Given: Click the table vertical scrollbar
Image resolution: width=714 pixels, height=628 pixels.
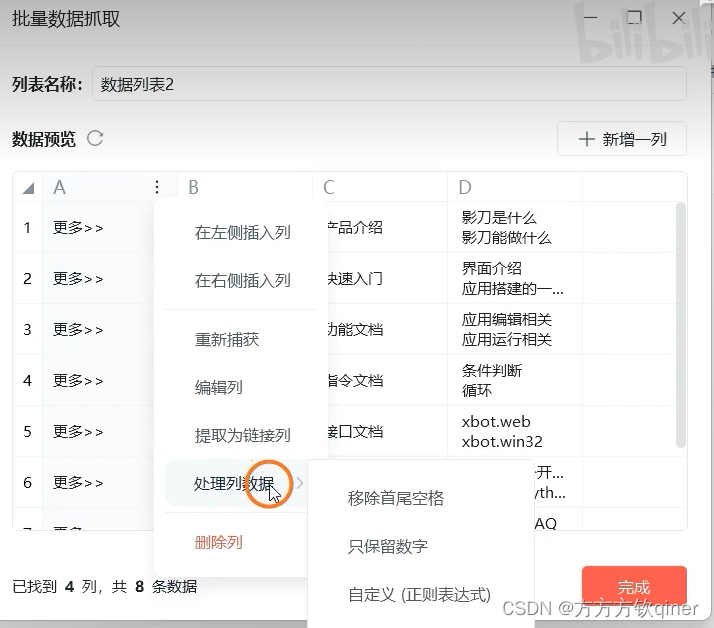Looking at the screenshot, I should click(680, 325).
